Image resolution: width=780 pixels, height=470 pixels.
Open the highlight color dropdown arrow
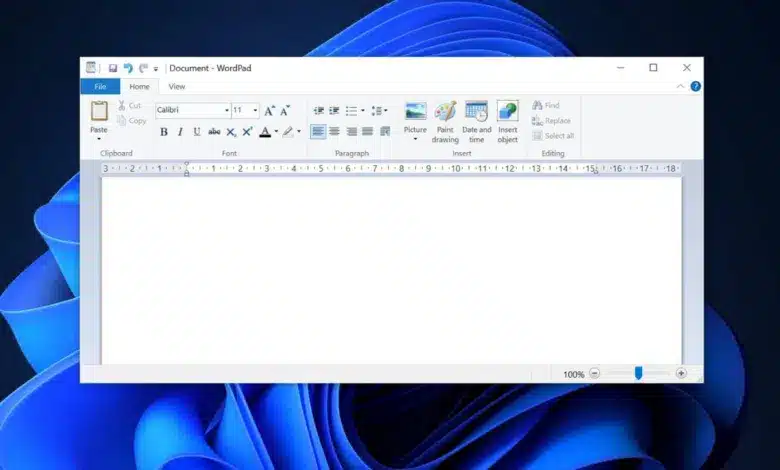tap(298, 132)
